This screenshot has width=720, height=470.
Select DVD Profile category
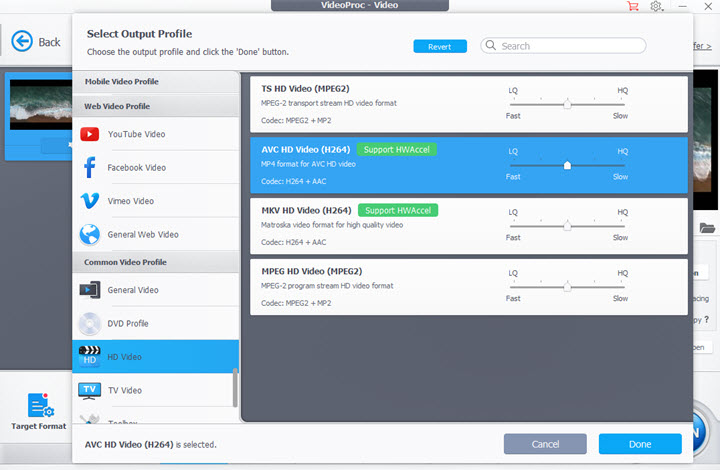point(156,324)
